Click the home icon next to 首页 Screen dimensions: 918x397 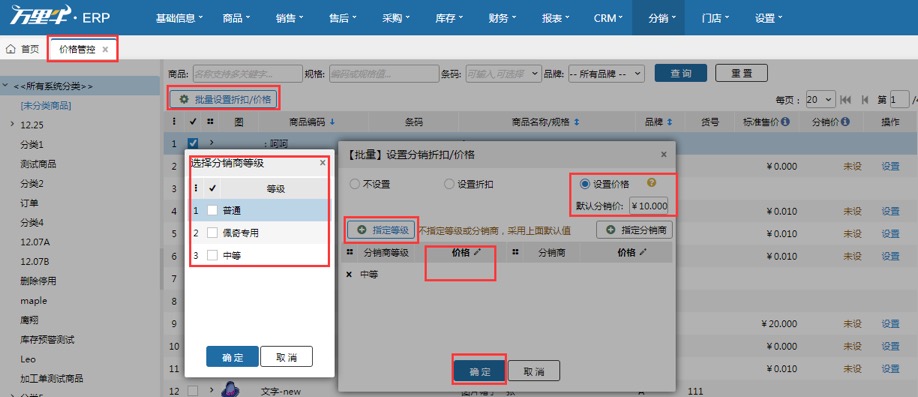click(x=11, y=49)
